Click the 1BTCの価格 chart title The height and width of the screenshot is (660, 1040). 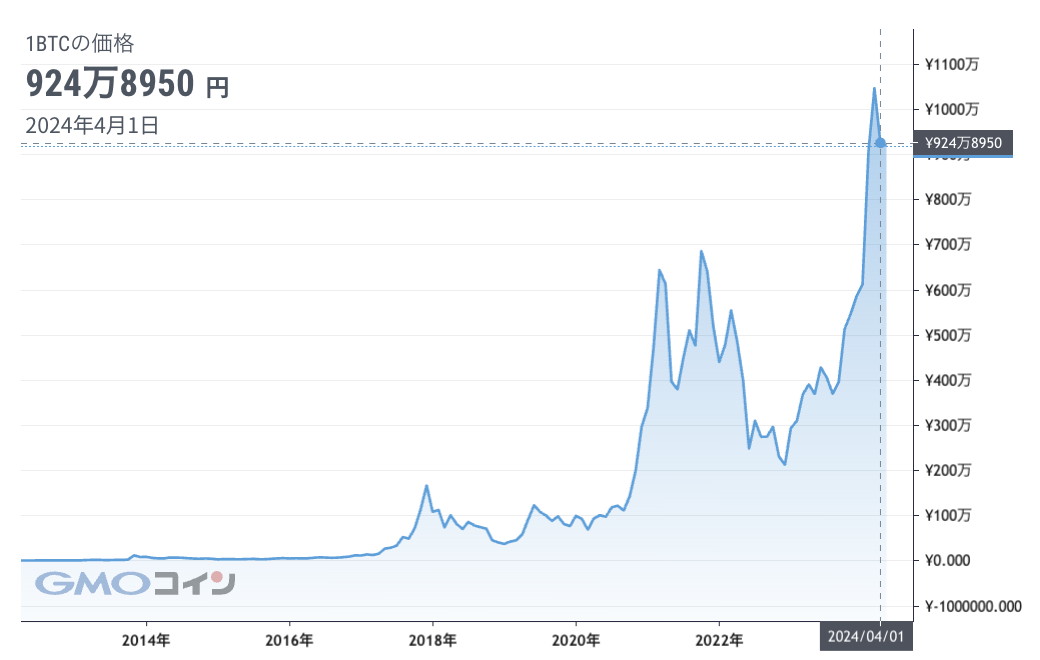80,44
